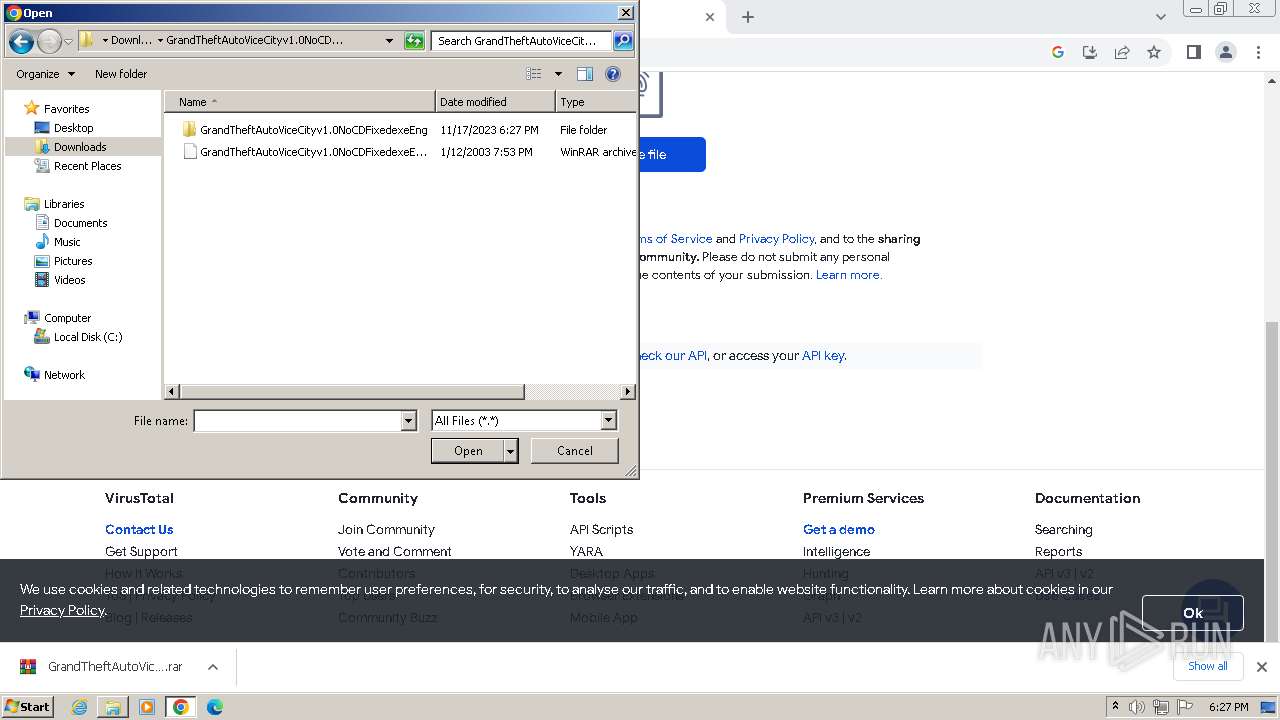1280x720 pixels.
Task: Select Pictures library
Action: 73,261
